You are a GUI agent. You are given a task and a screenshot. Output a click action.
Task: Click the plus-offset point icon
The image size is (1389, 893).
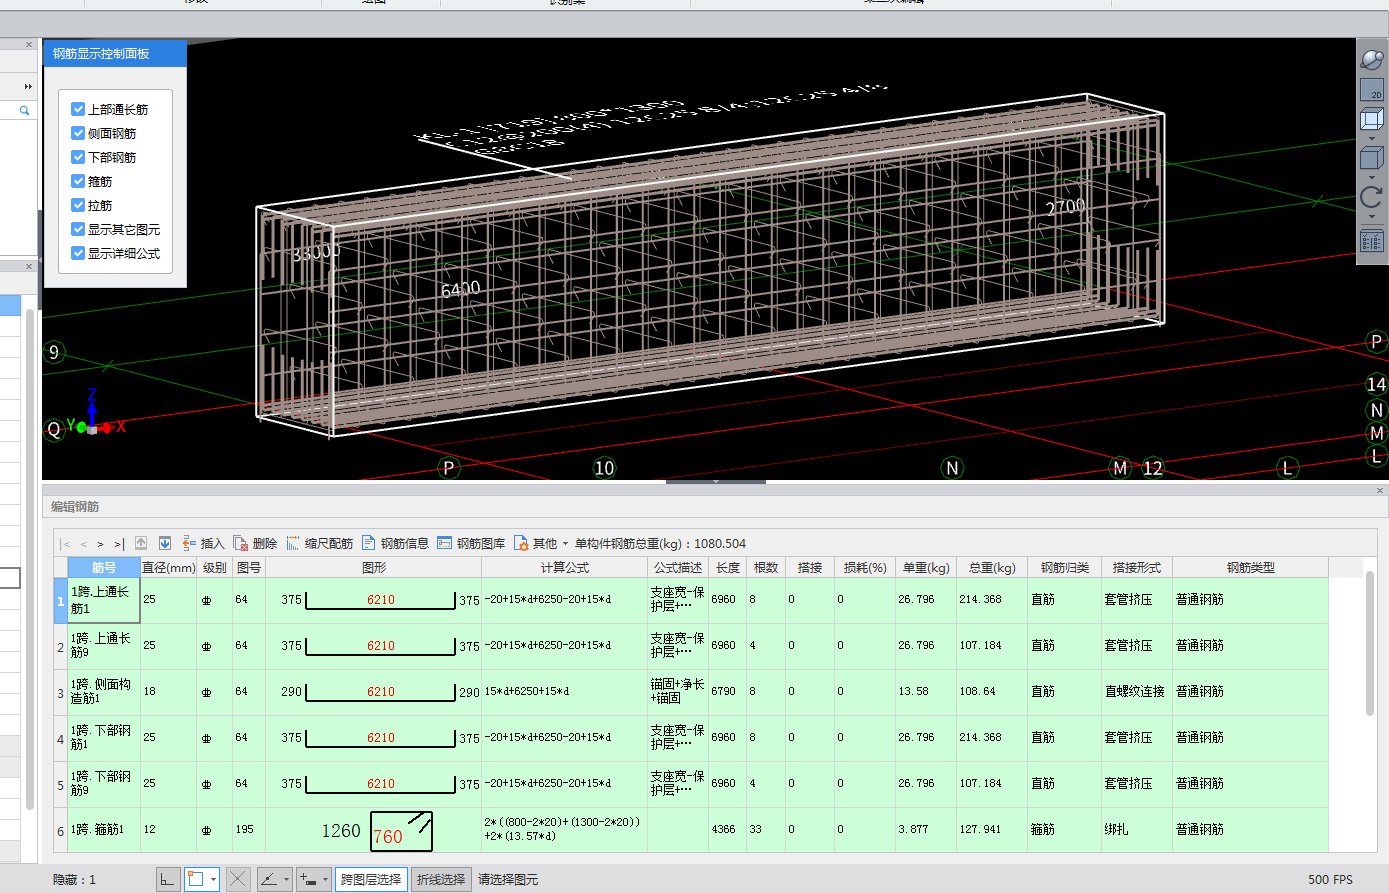click(308, 879)
